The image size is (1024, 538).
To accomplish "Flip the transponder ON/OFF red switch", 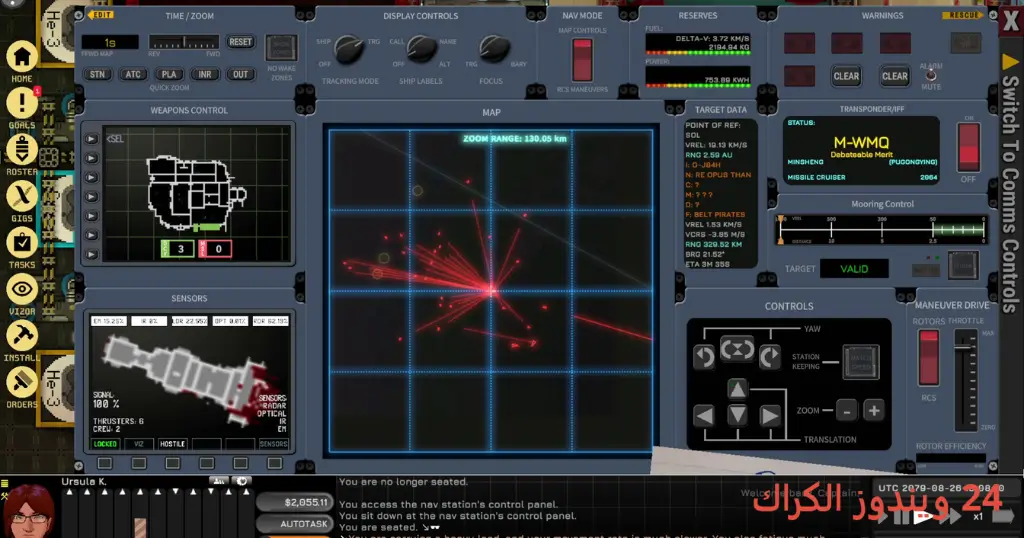I will point(968,147).
